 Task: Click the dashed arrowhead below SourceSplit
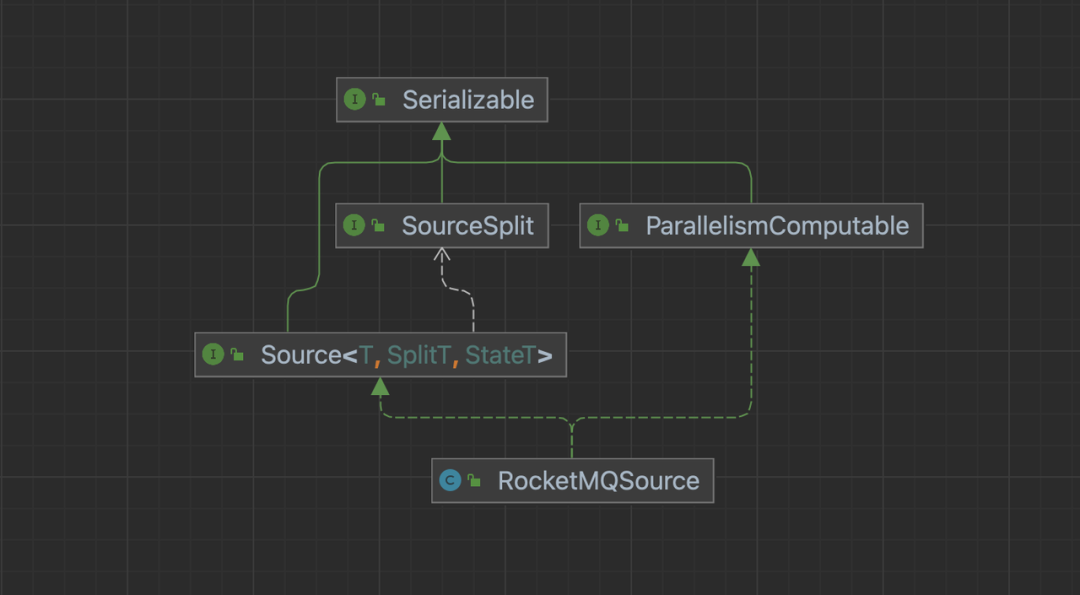coord(442,256)
